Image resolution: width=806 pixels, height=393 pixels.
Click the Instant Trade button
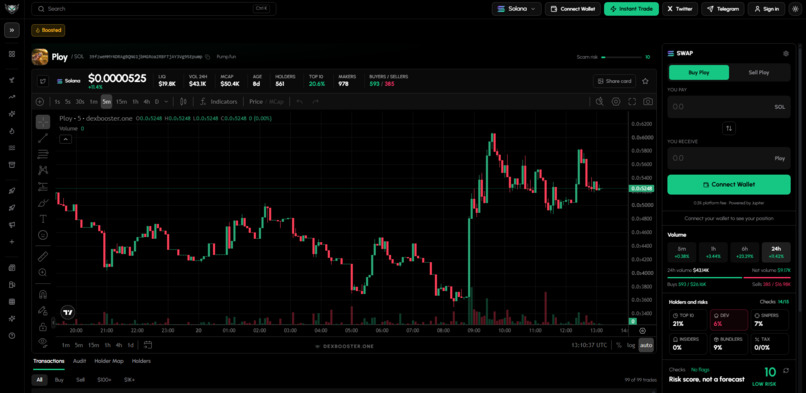coord(631,9)
